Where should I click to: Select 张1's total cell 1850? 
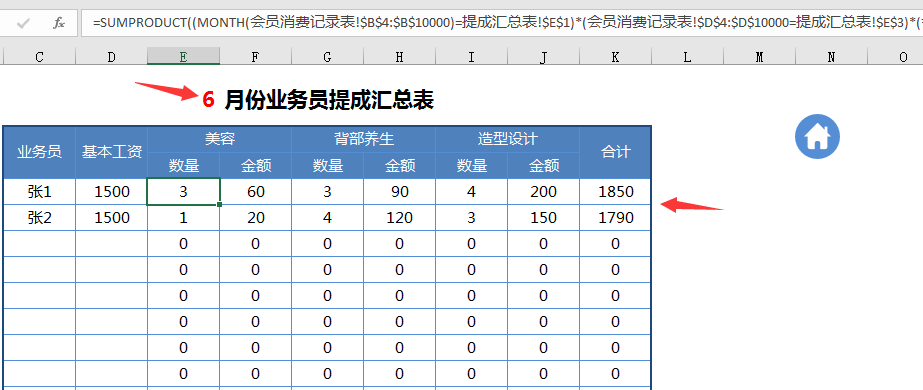coord(615,192)
